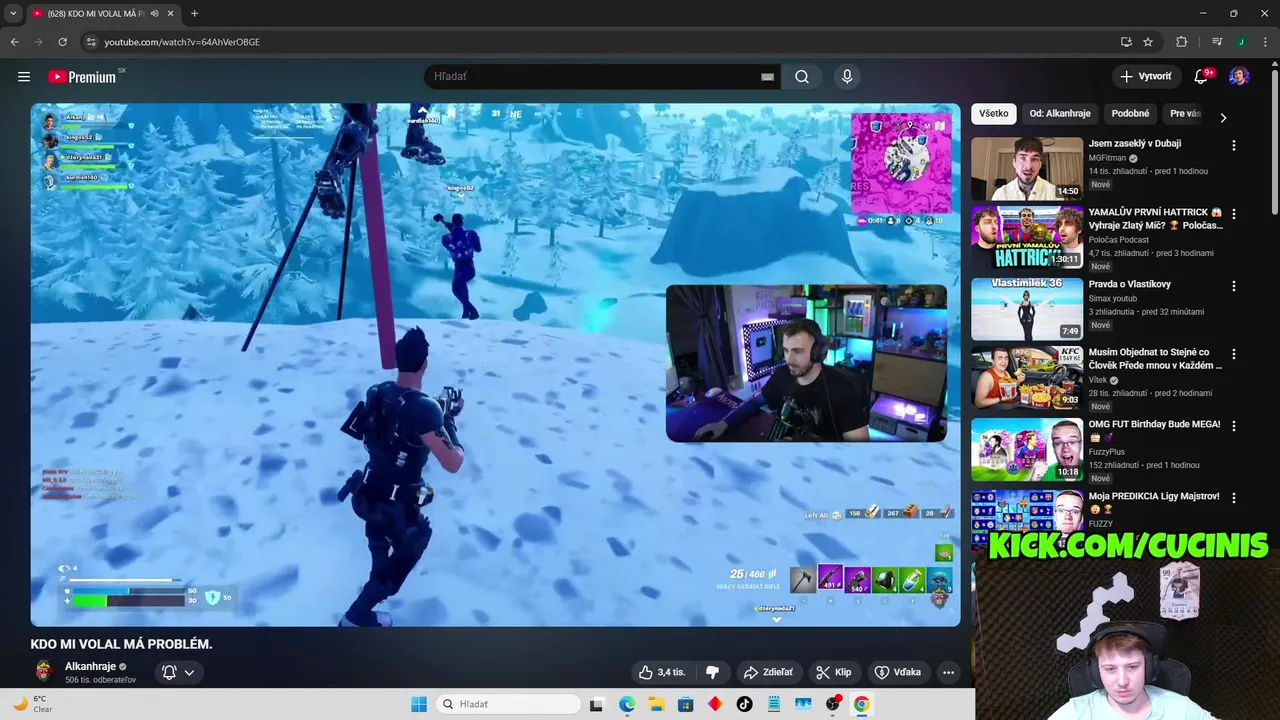Open the Alkanhraje channel avatar
The height and width of the screenshot is (720, 1280).
43,672
